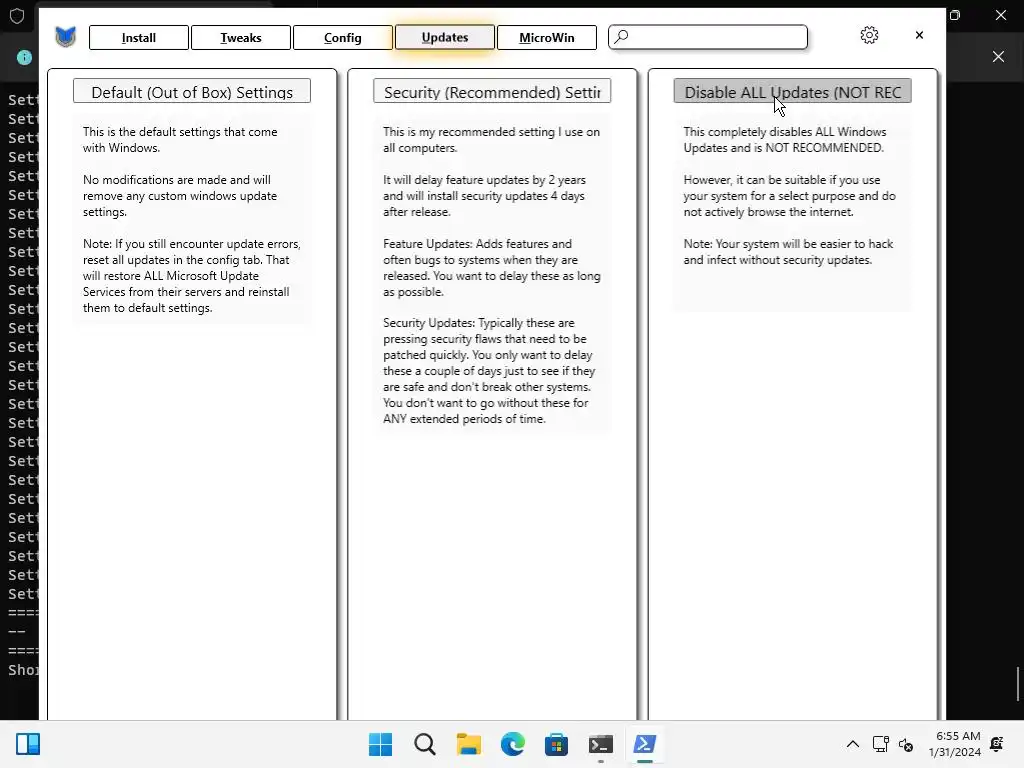Screen dimensions: 1024x768
Task: Switch to Windows Terminal taskbar icon
Action: (x=601, y=744)
